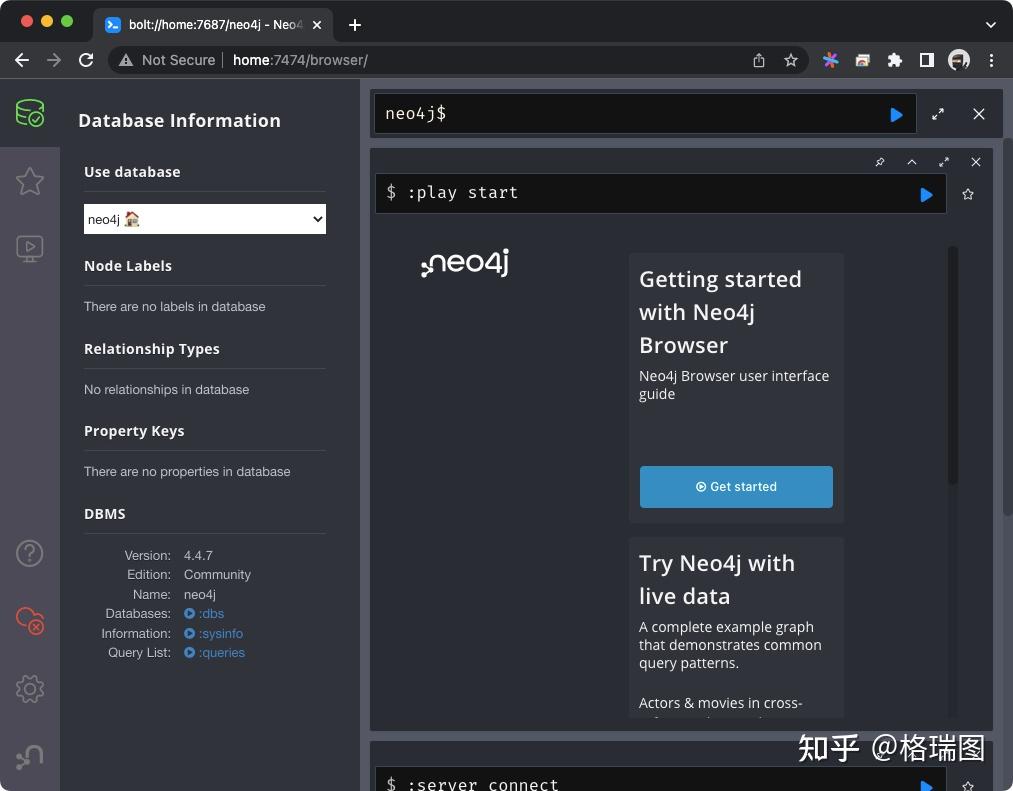Open the Use database dropdown
The image size is (1013, 791).
point(205,219)
